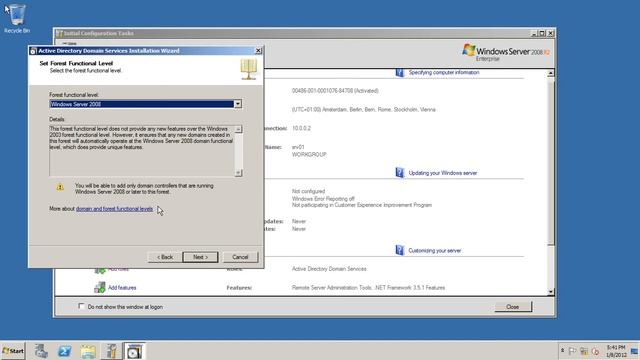This screenshot has width=640, height=360.
Task: Click Close button in Initial Configuration Tasks
Action: click(x=513, y=307)
